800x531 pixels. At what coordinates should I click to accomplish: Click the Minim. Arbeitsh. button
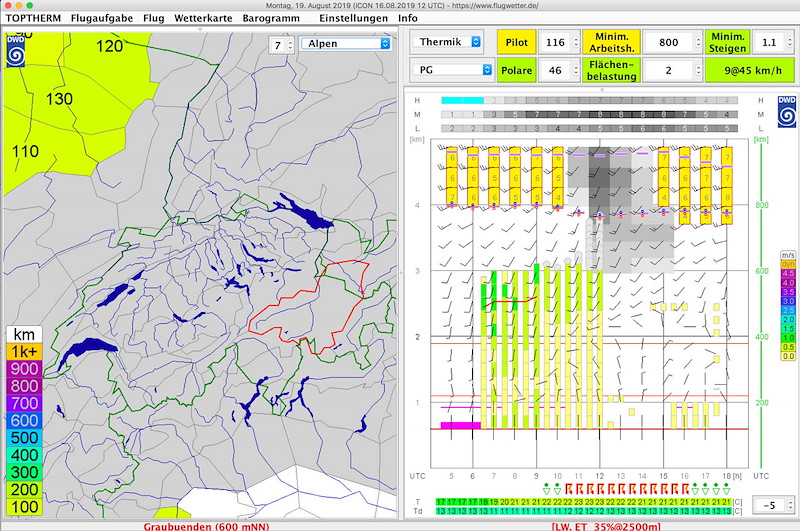coord(611,42)
